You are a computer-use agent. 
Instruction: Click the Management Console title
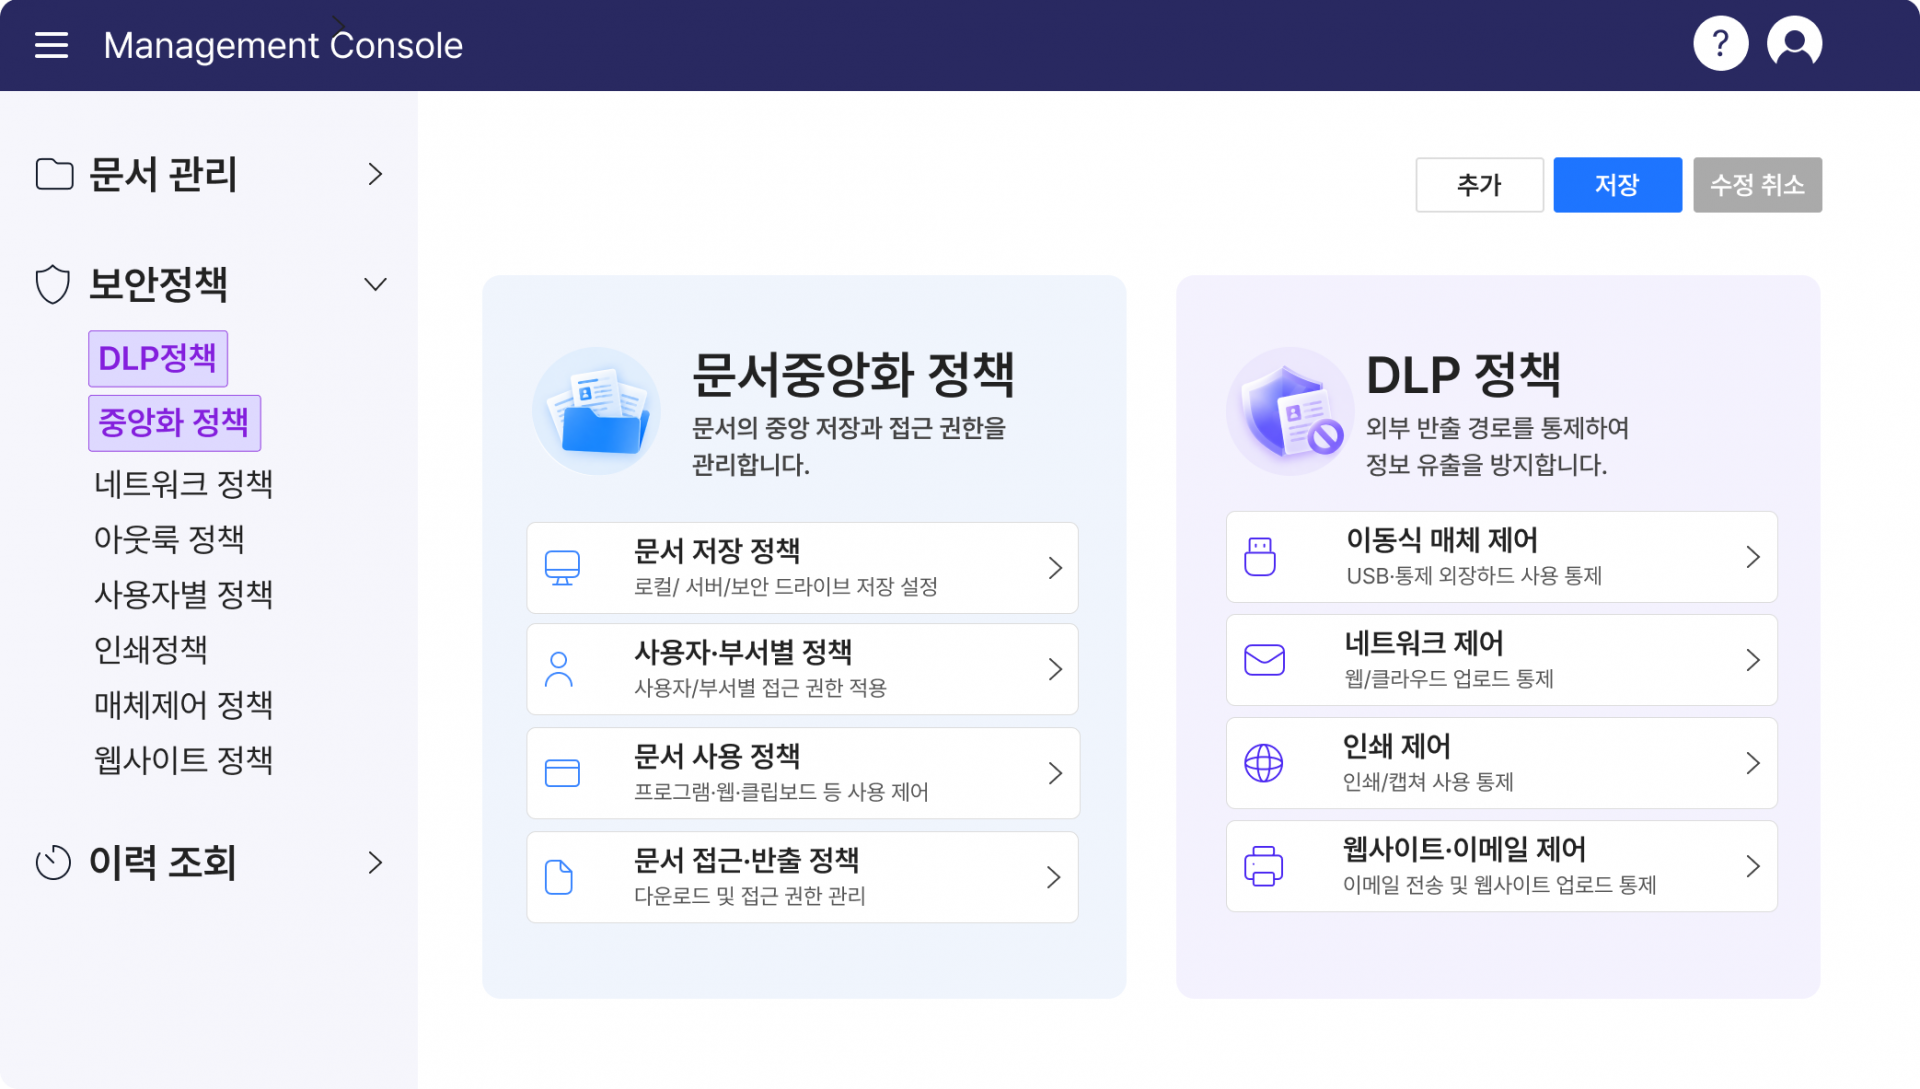[283, 45]
